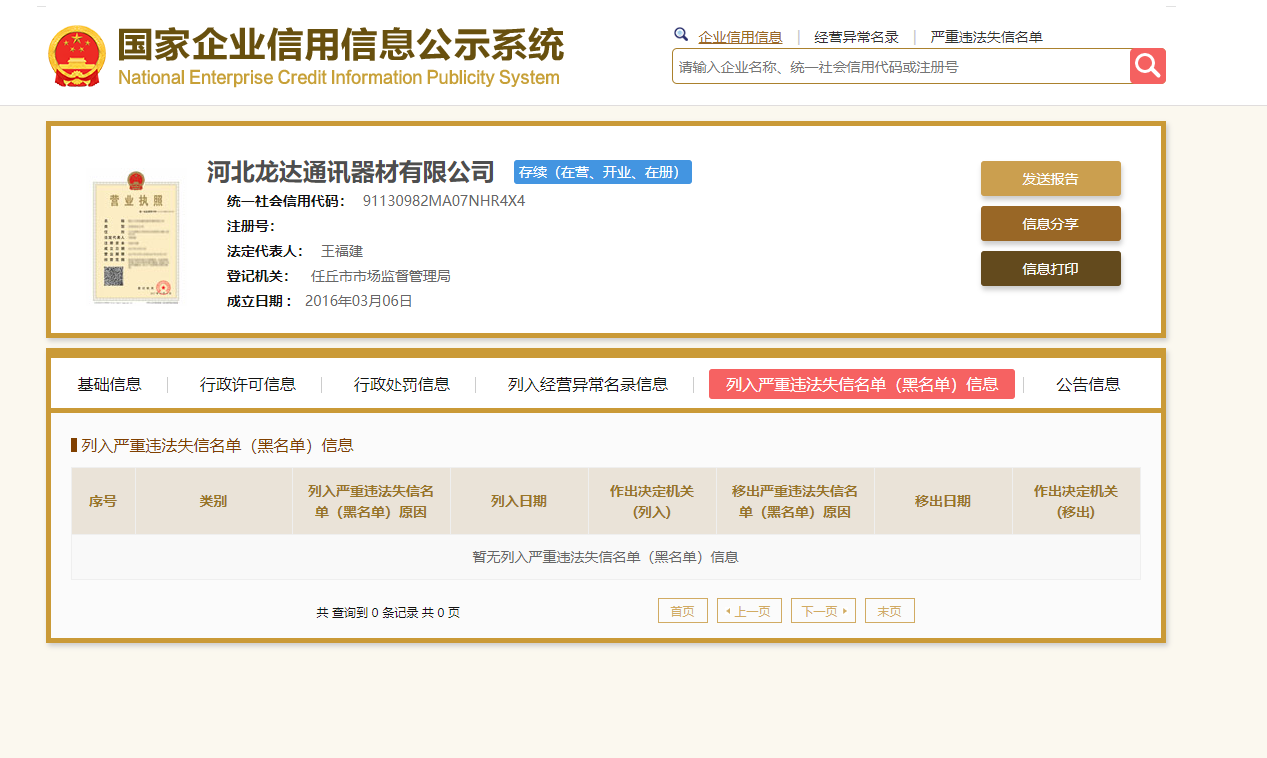Click the 国家企业信用信息公示系统 site title
1267x758 pixels.
coord(341,45)
